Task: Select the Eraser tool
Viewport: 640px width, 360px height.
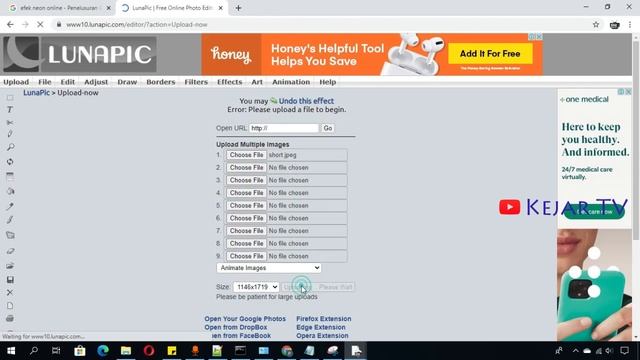Action: pyautogui.click(x=10, y=251)
